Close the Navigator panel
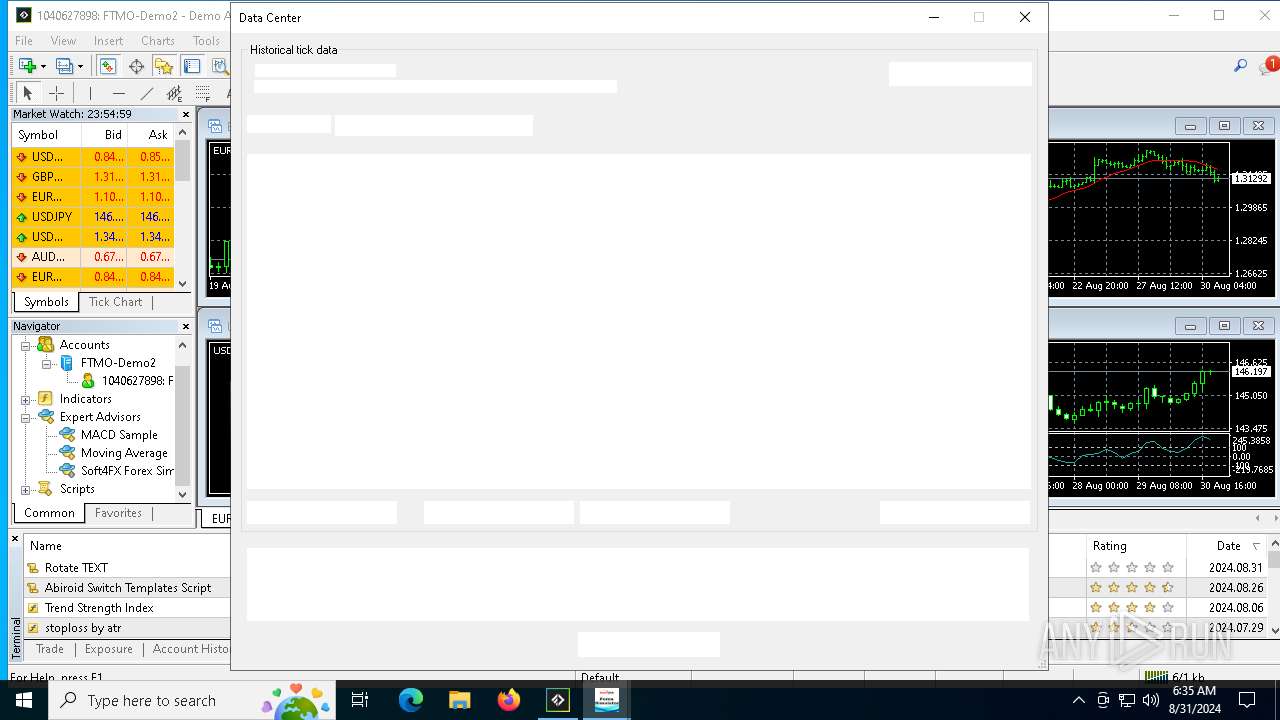 pos(186,326)
